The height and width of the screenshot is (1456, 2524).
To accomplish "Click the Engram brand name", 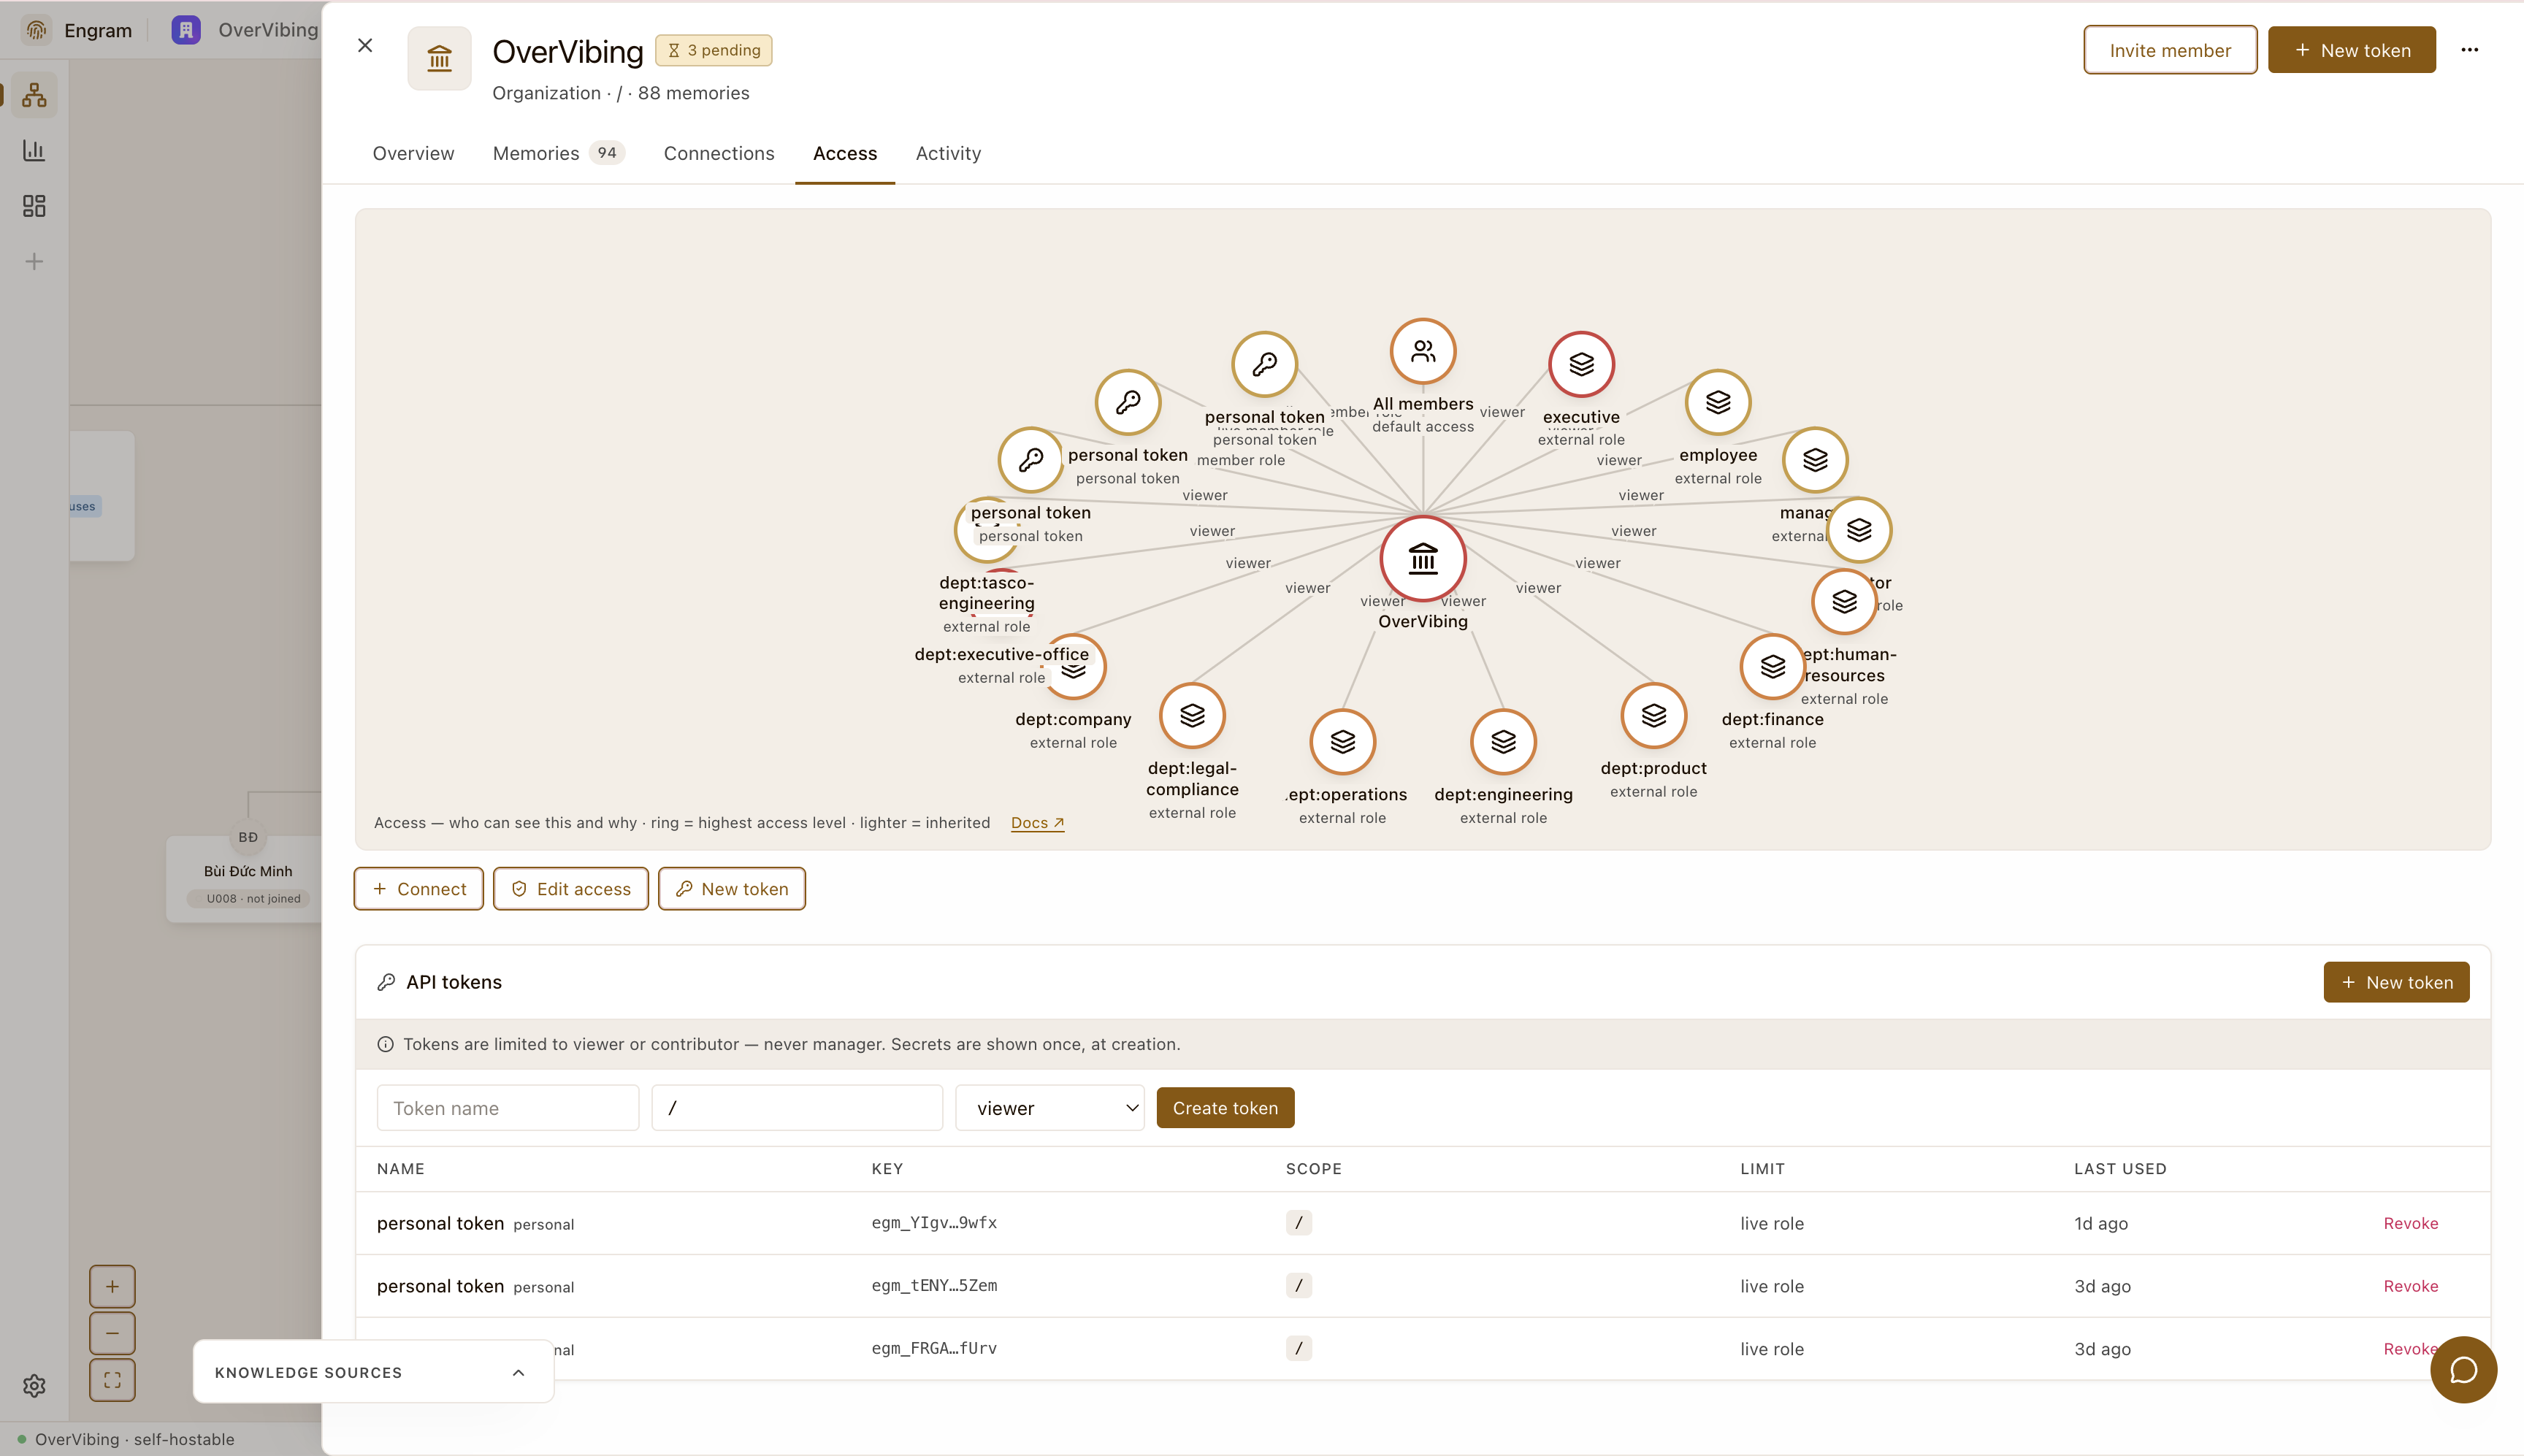I will click(98, 30).
